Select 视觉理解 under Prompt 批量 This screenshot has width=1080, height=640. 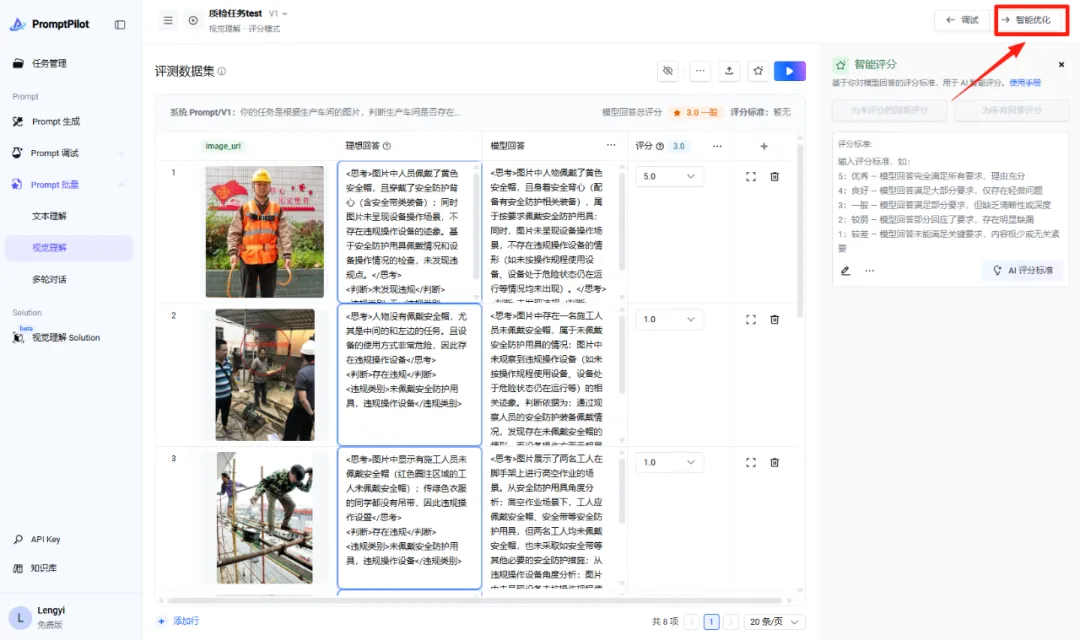68,248
